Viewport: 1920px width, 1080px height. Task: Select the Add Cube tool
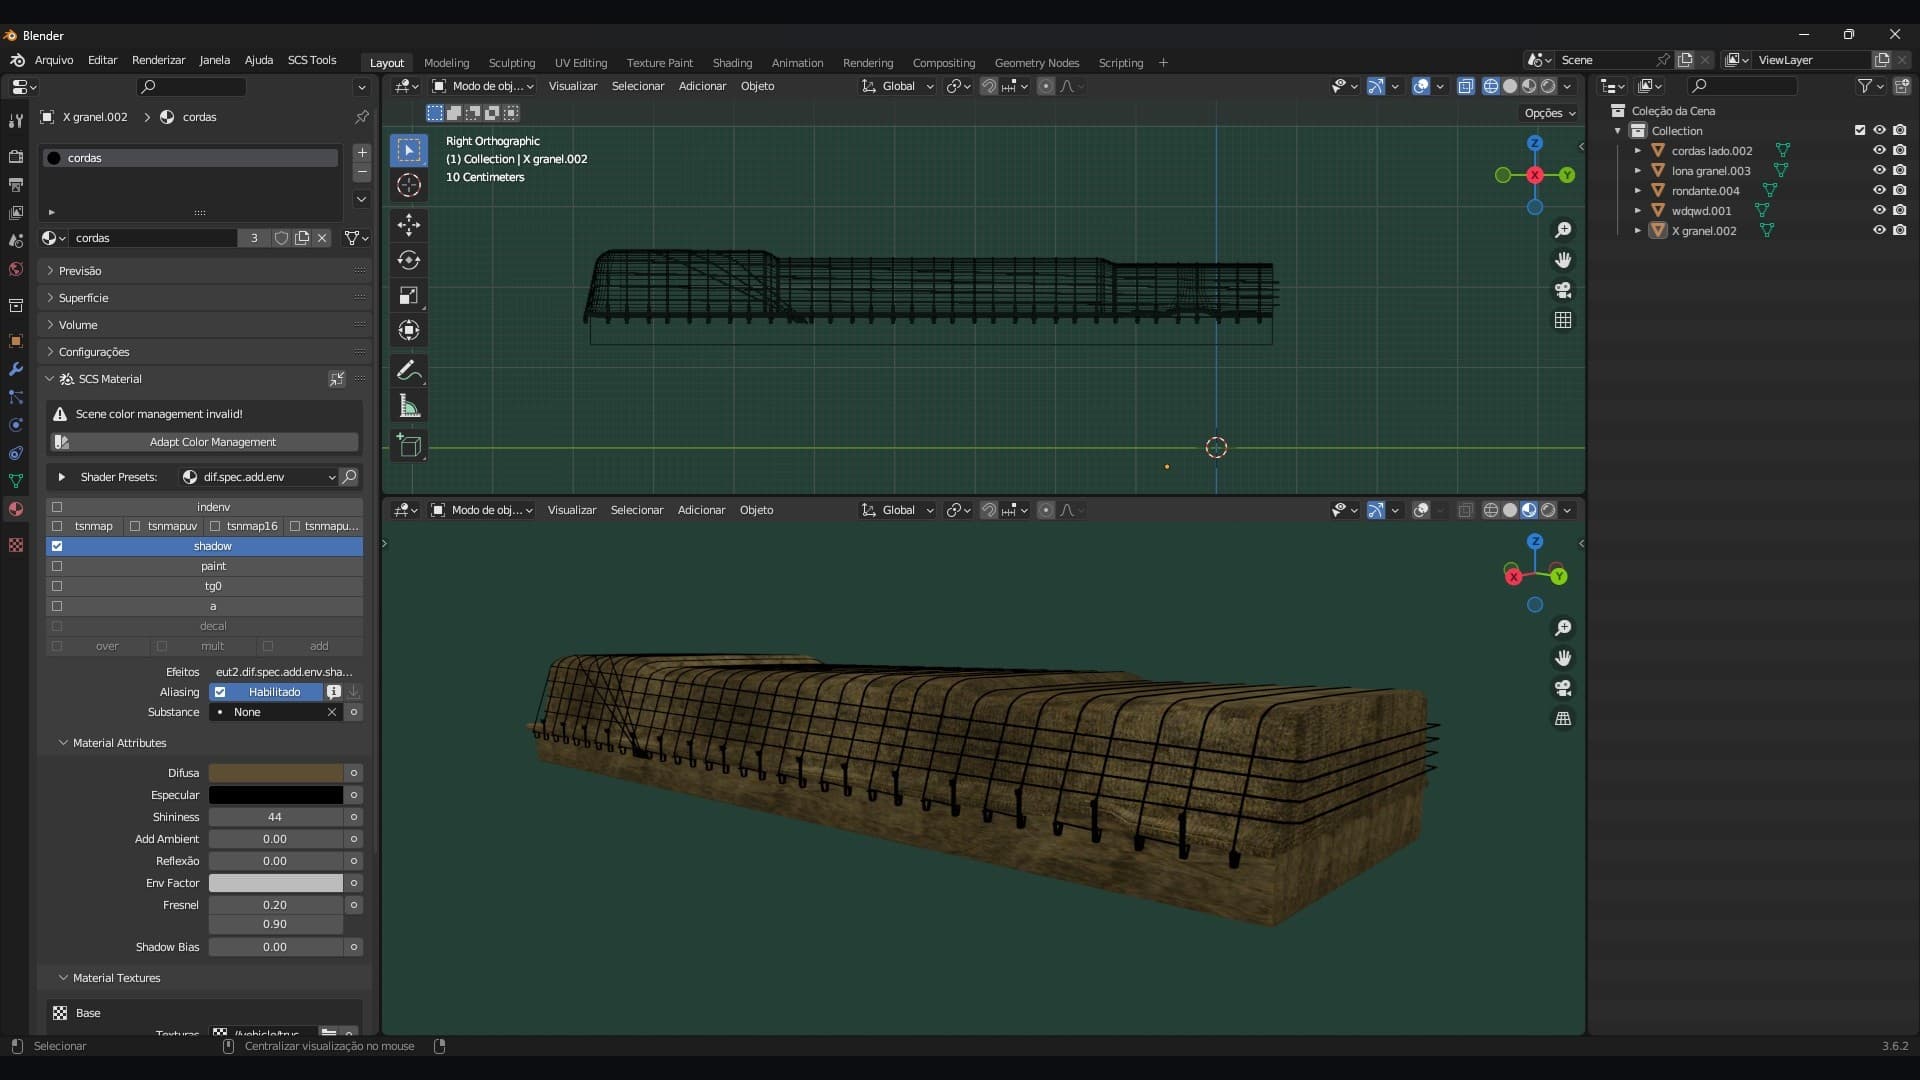(x=408, y=446)
